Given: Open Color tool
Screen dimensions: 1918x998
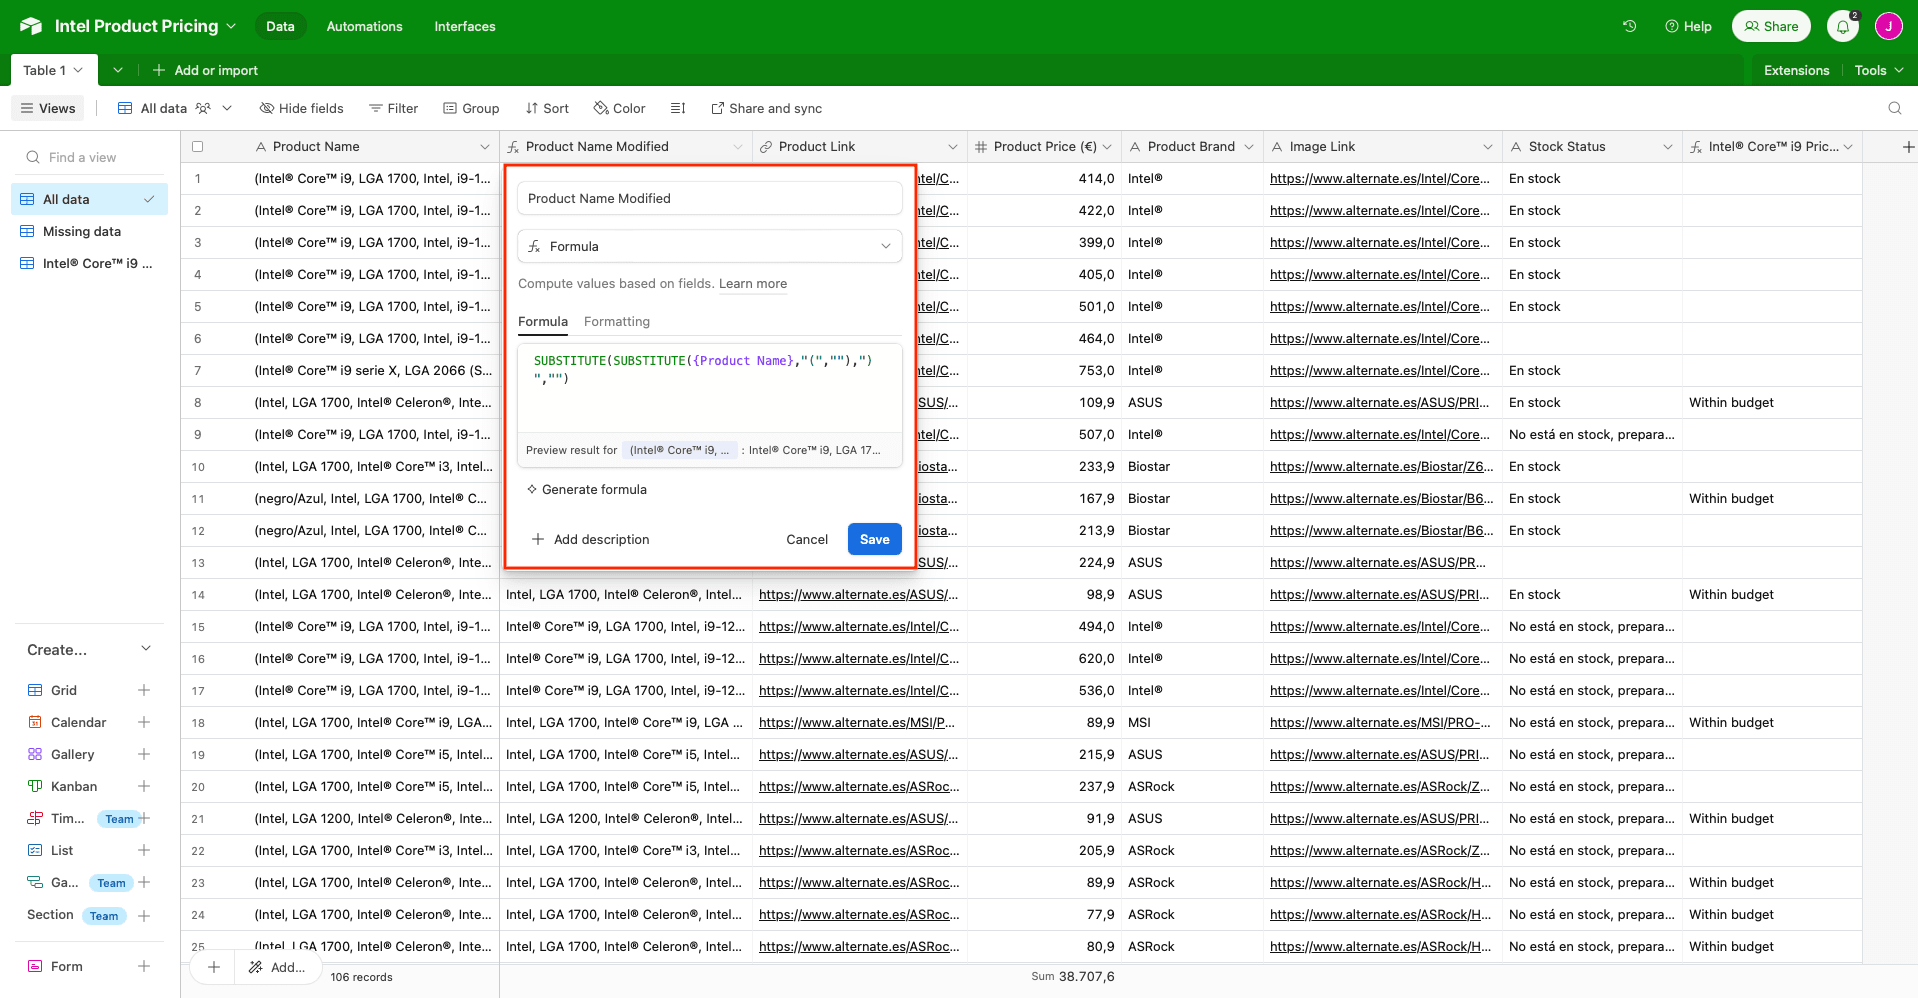Looking at the screenshot, I should pyautogui.click(x=619, y=108).
